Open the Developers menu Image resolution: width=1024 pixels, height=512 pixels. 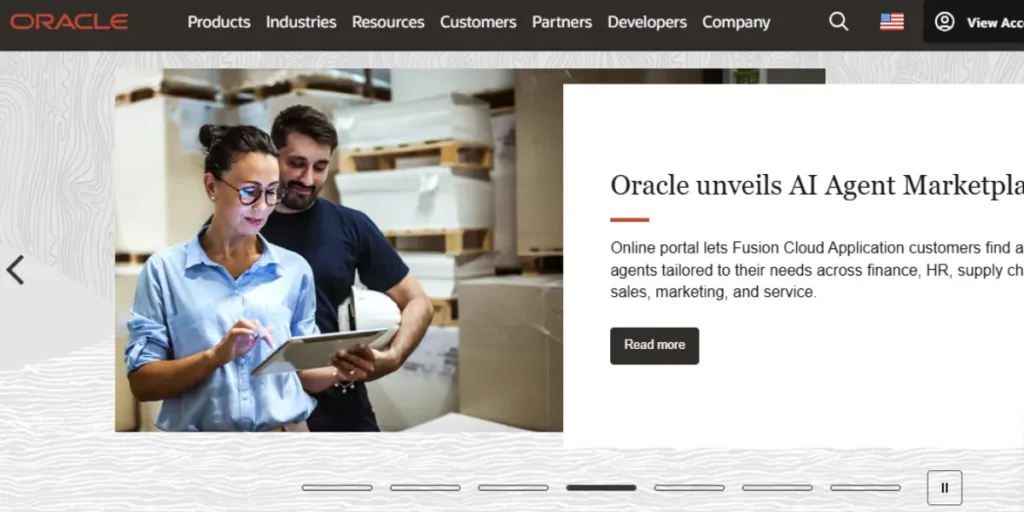pyautogui.click(x=647, y=22)
